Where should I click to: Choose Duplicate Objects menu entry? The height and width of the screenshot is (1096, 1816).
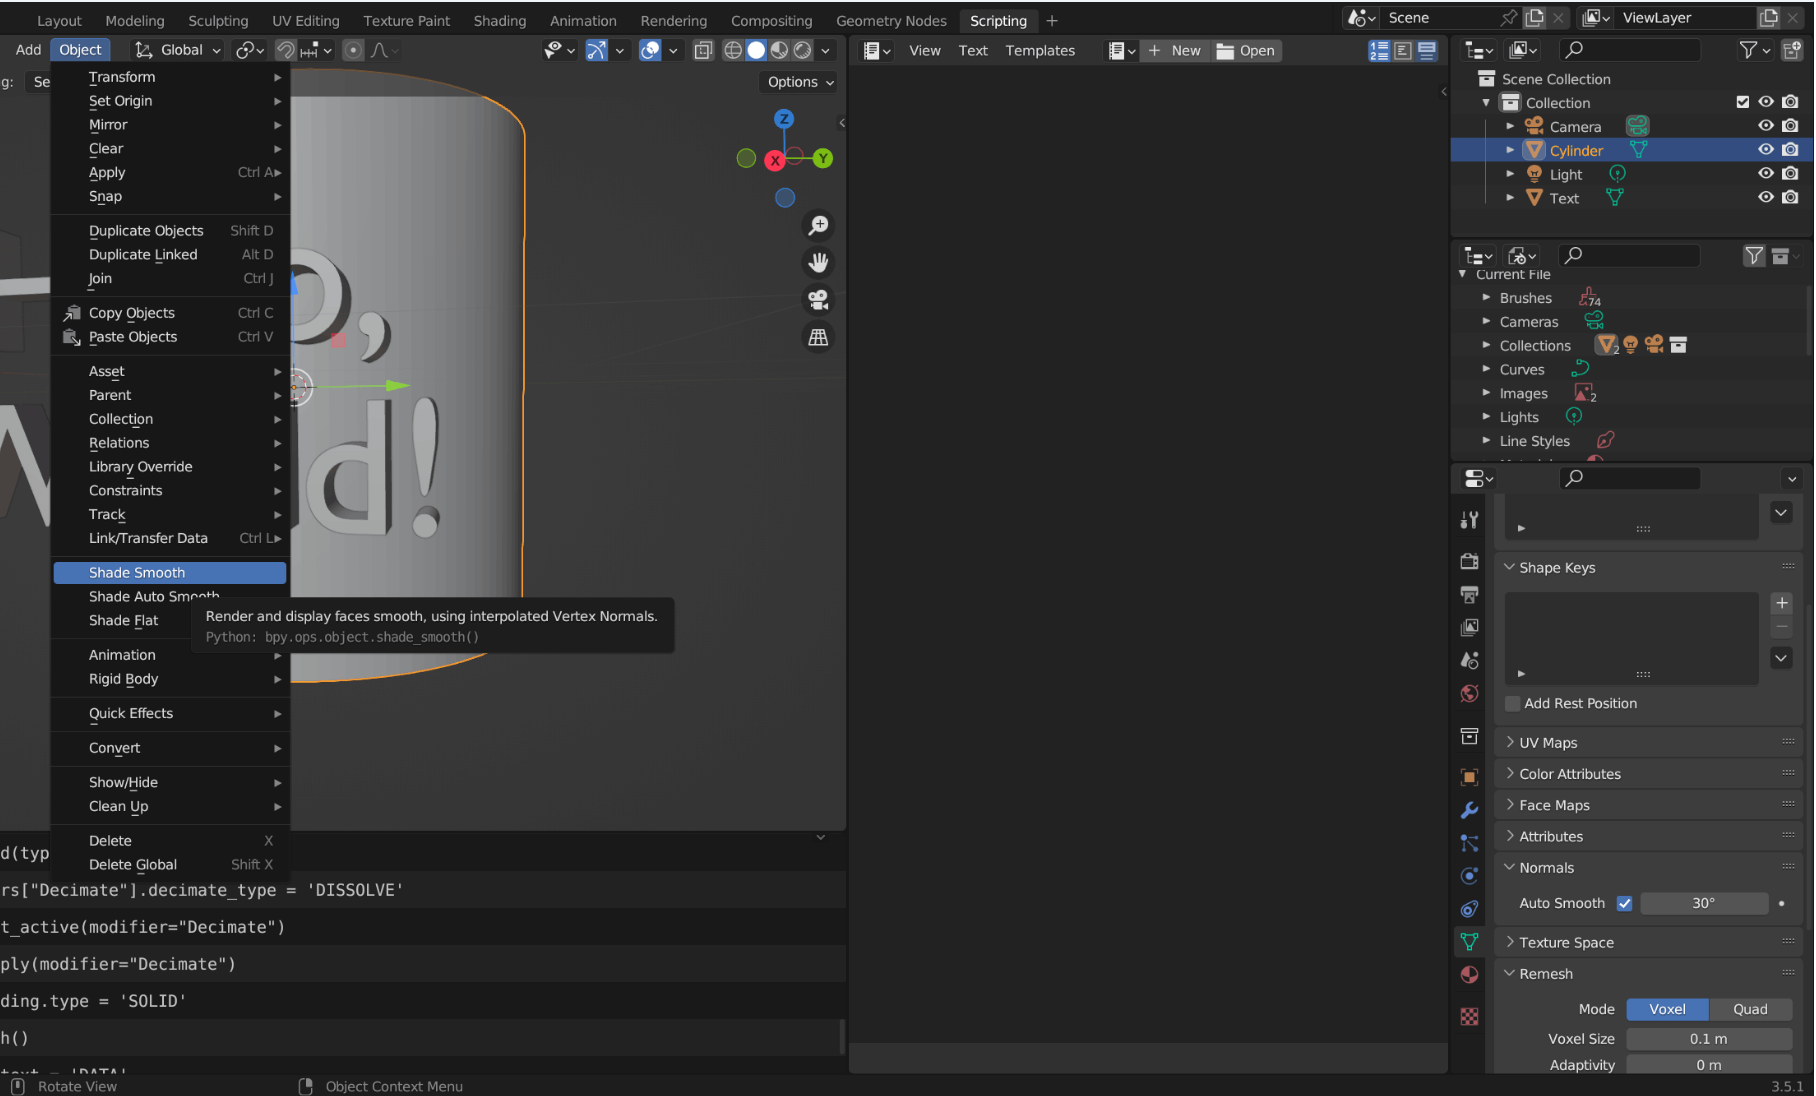[x=170, y=230]
